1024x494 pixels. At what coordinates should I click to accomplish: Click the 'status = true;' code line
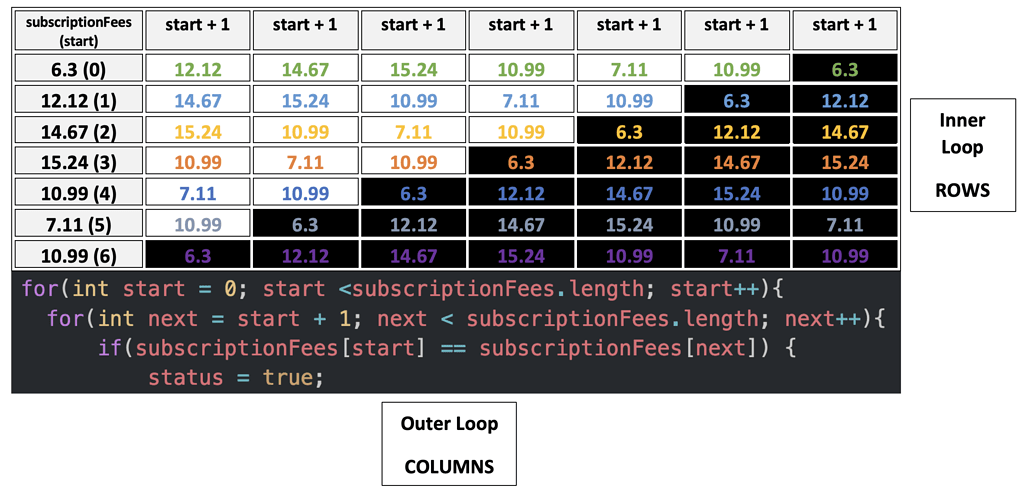[236, 378]
